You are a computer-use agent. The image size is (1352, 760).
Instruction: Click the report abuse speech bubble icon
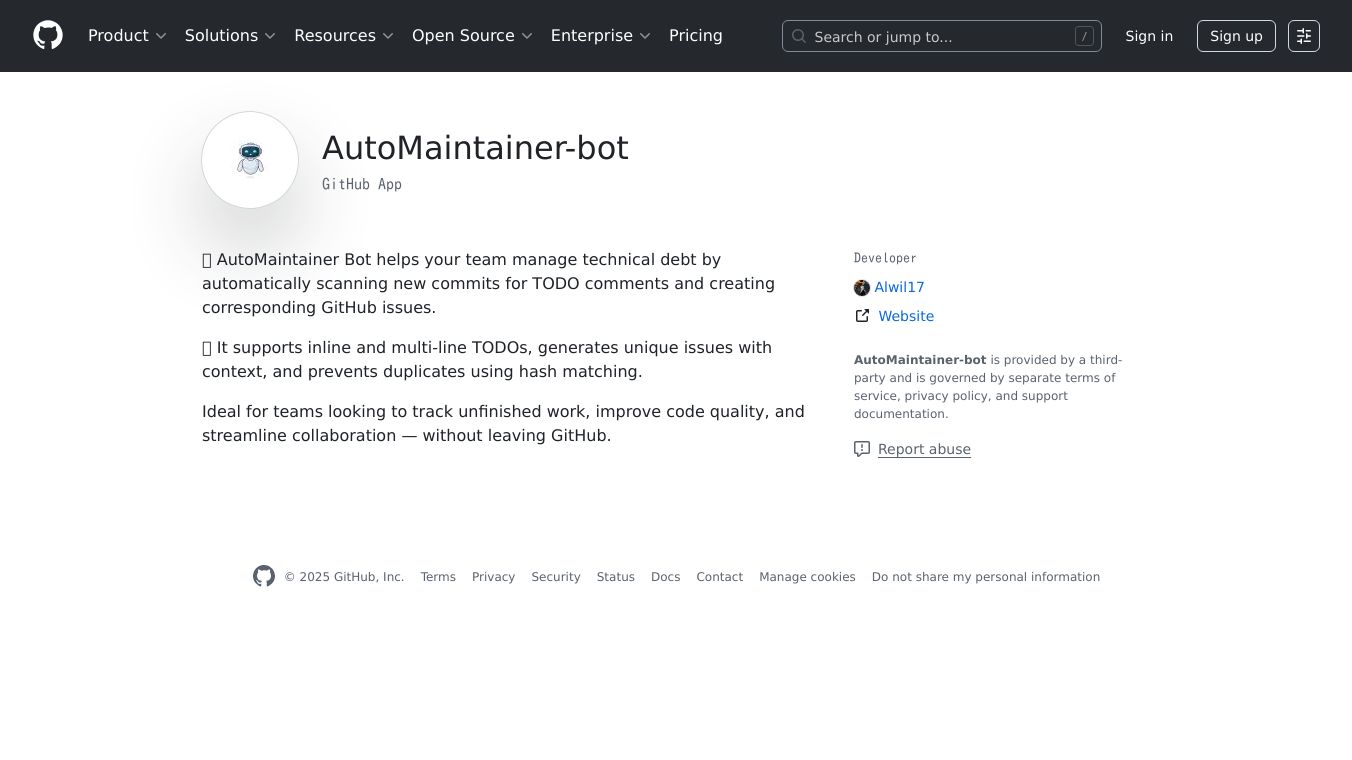tap(862, 449)
